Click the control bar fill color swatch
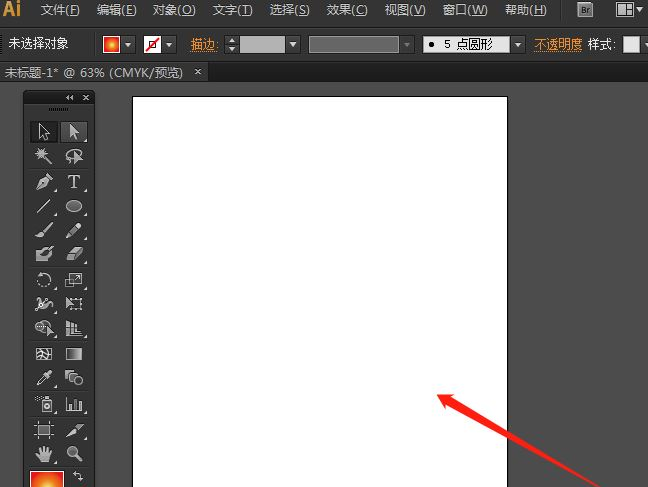This screenshot has width=648, height=487. pyautogui.click(x=111, y=44)
